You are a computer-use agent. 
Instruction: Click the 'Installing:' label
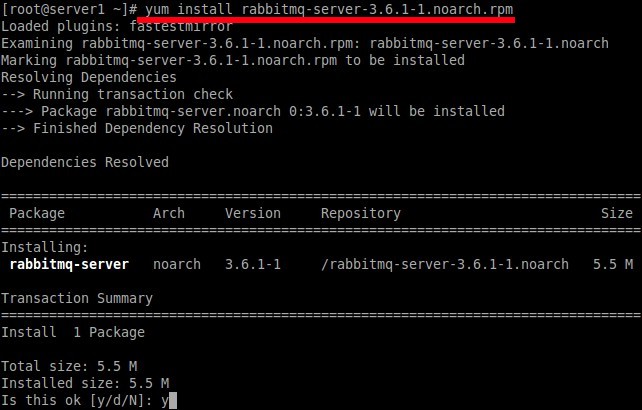[x=45, y=247]
